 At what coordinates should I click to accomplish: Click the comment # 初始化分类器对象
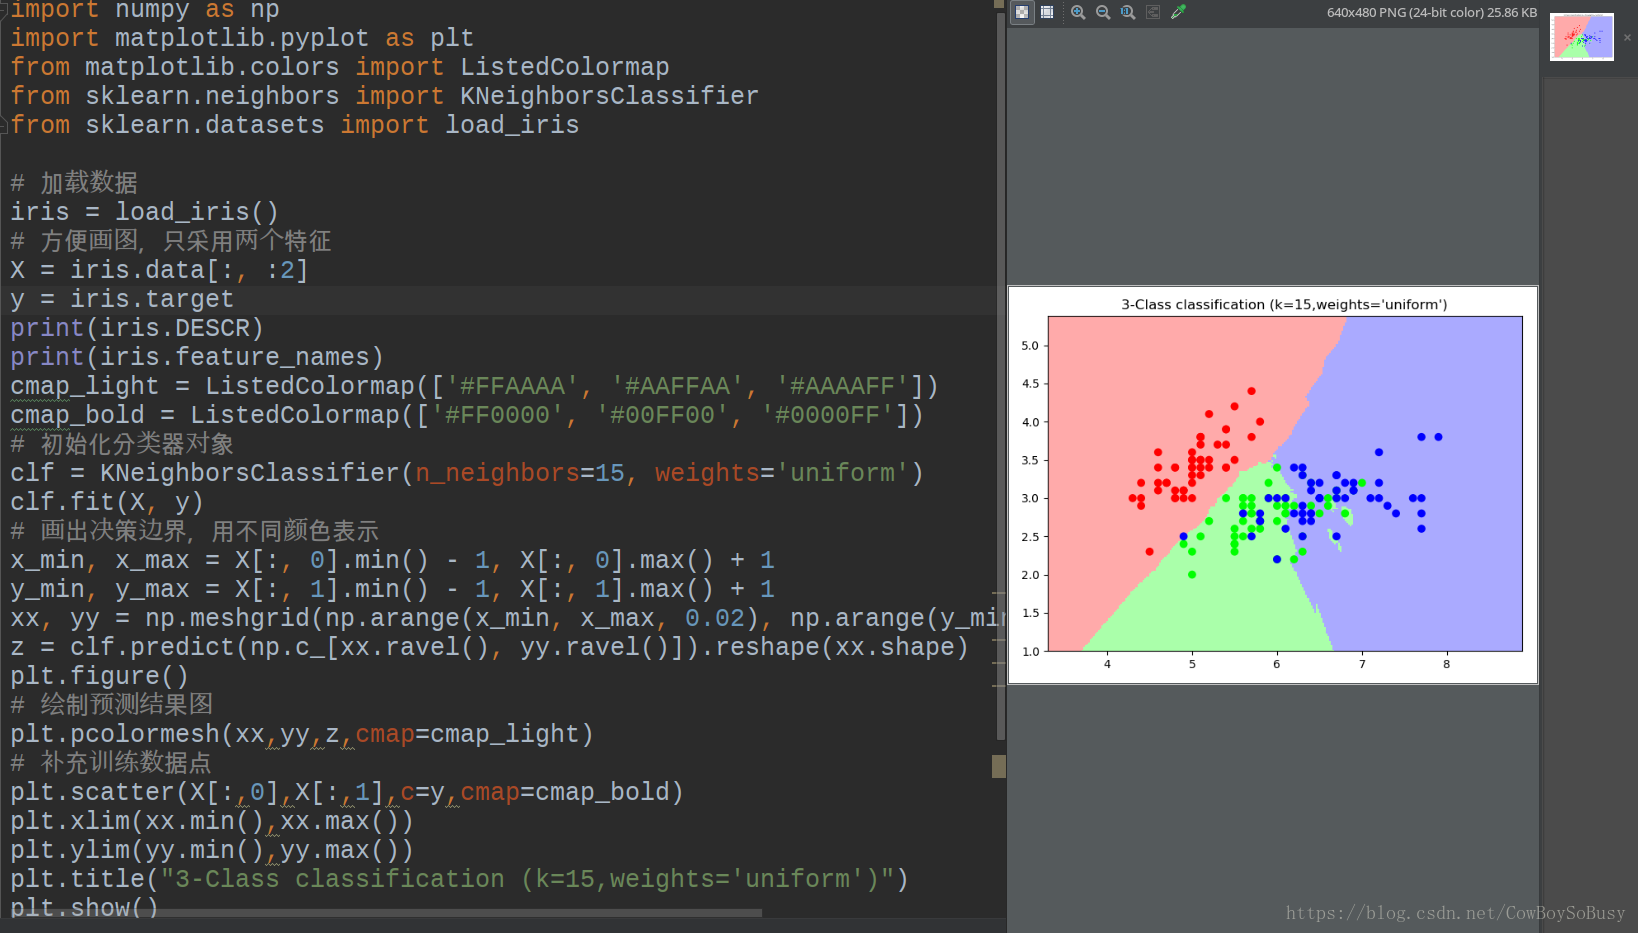(122, 444)
